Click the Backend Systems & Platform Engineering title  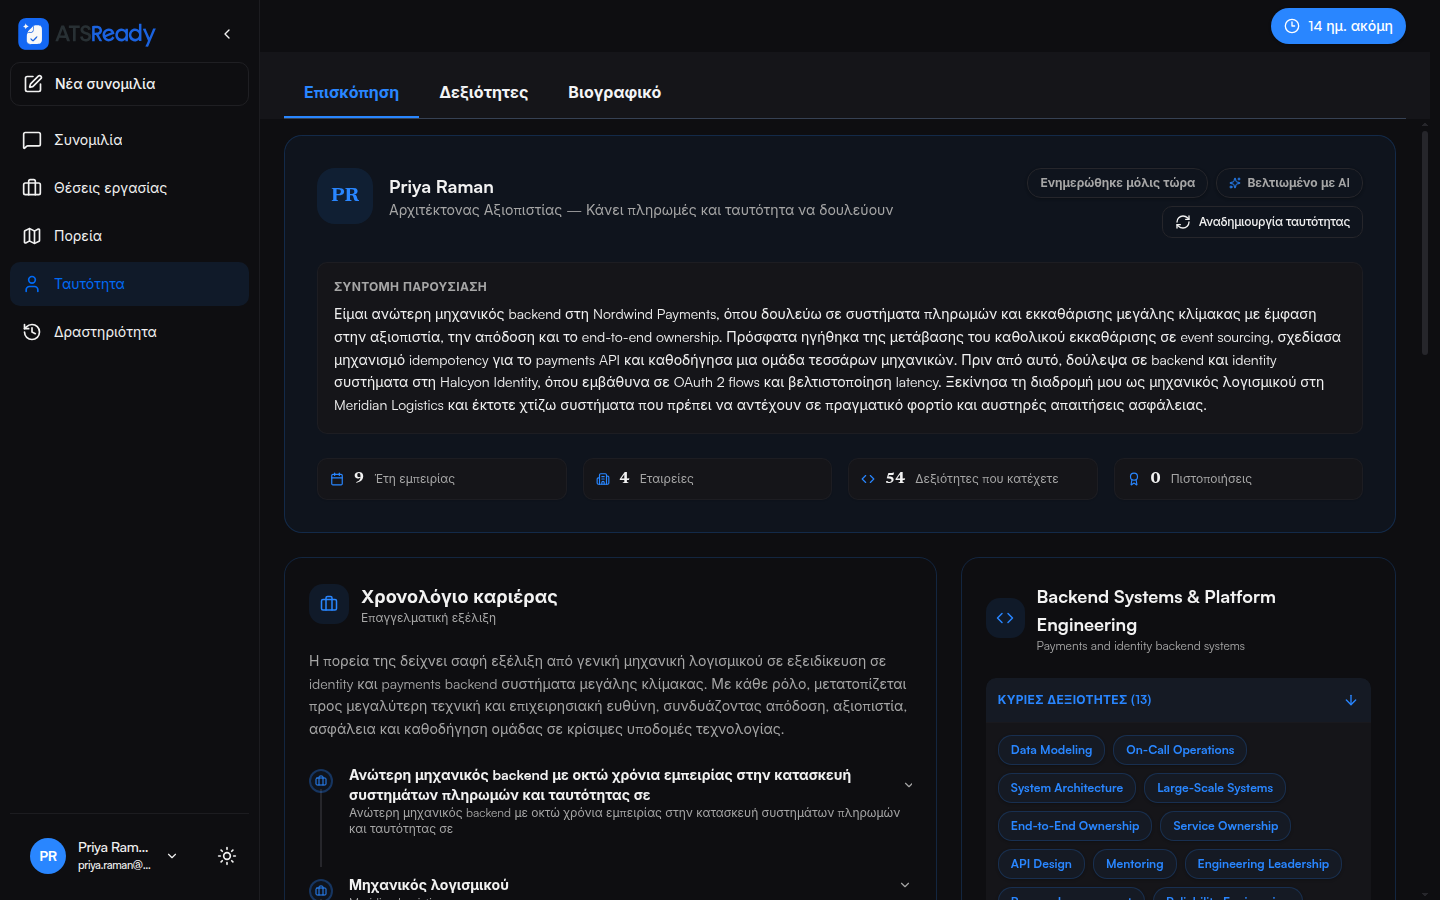(1156, 611)
